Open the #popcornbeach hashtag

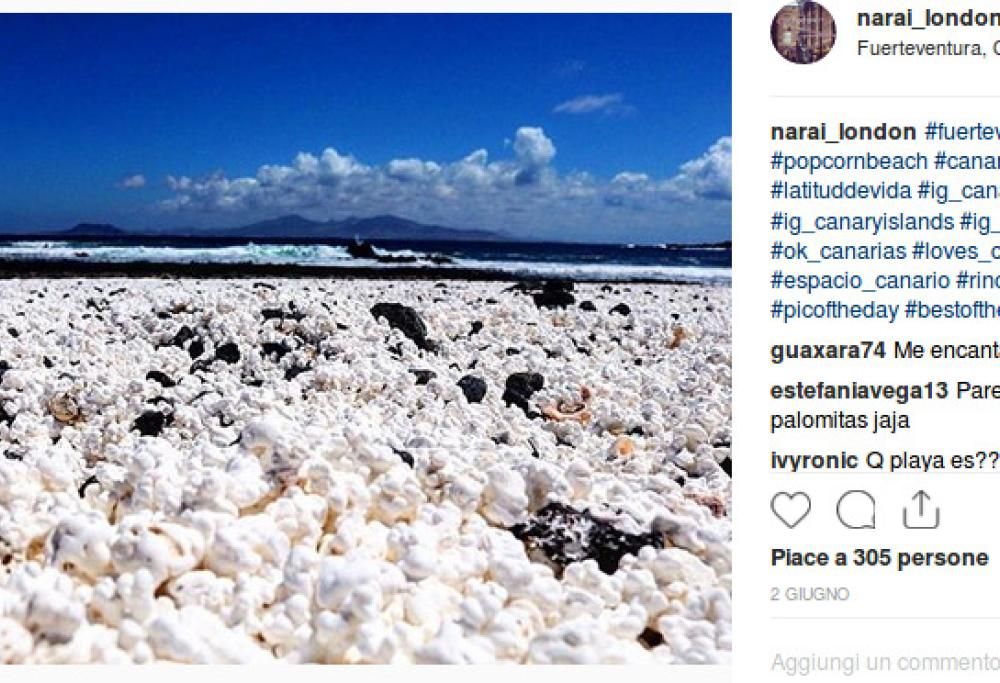pos(849,161)
